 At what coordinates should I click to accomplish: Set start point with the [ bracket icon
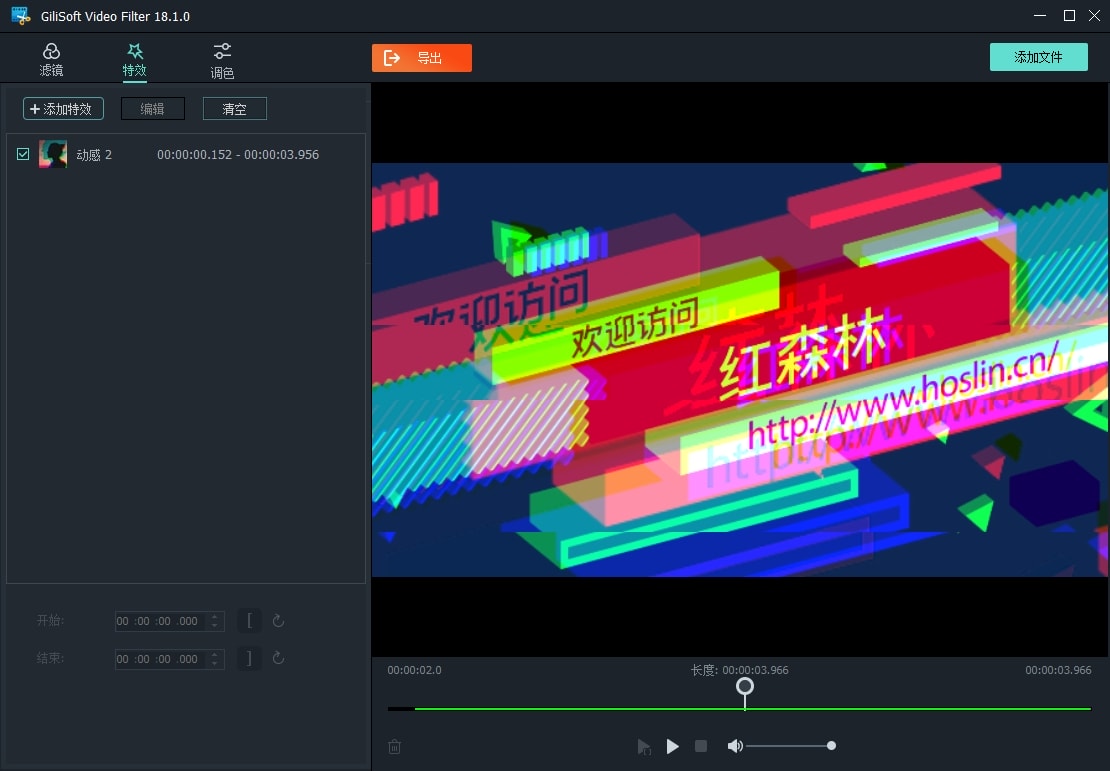(249, 621)
